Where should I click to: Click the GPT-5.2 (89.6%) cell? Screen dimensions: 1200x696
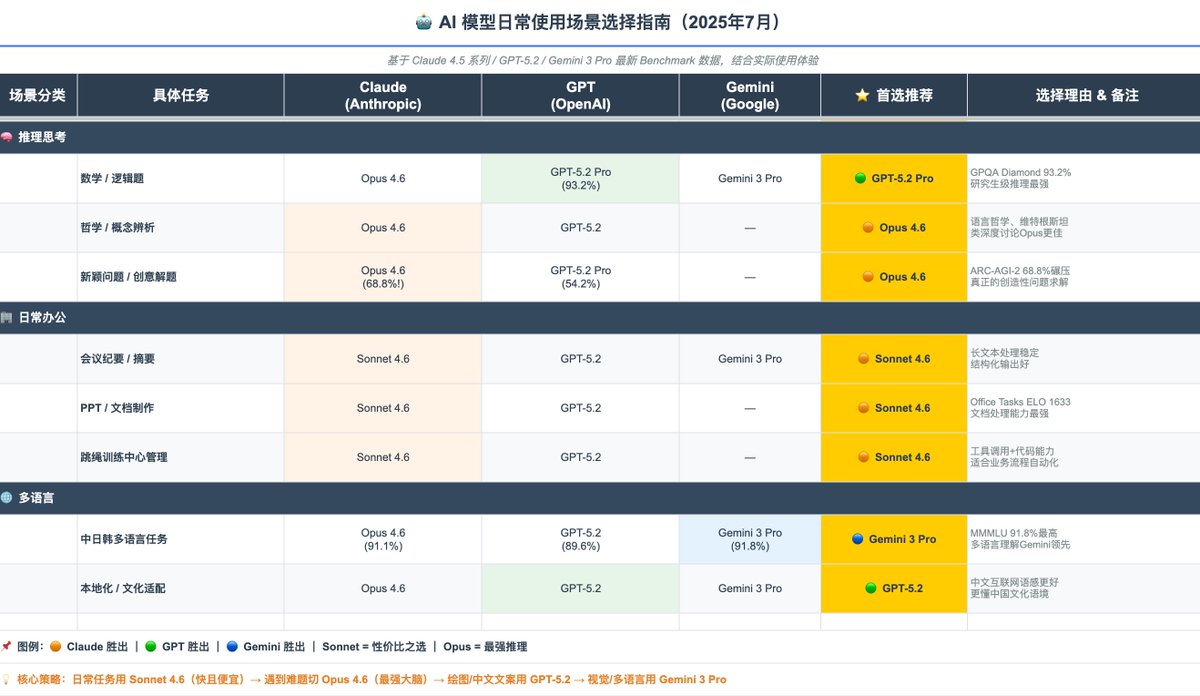pos(580,539)
